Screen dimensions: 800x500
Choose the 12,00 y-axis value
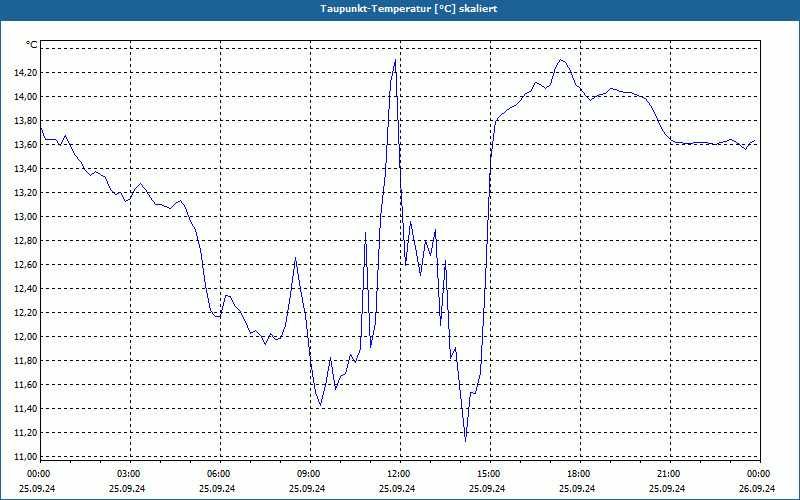(25, 336)
